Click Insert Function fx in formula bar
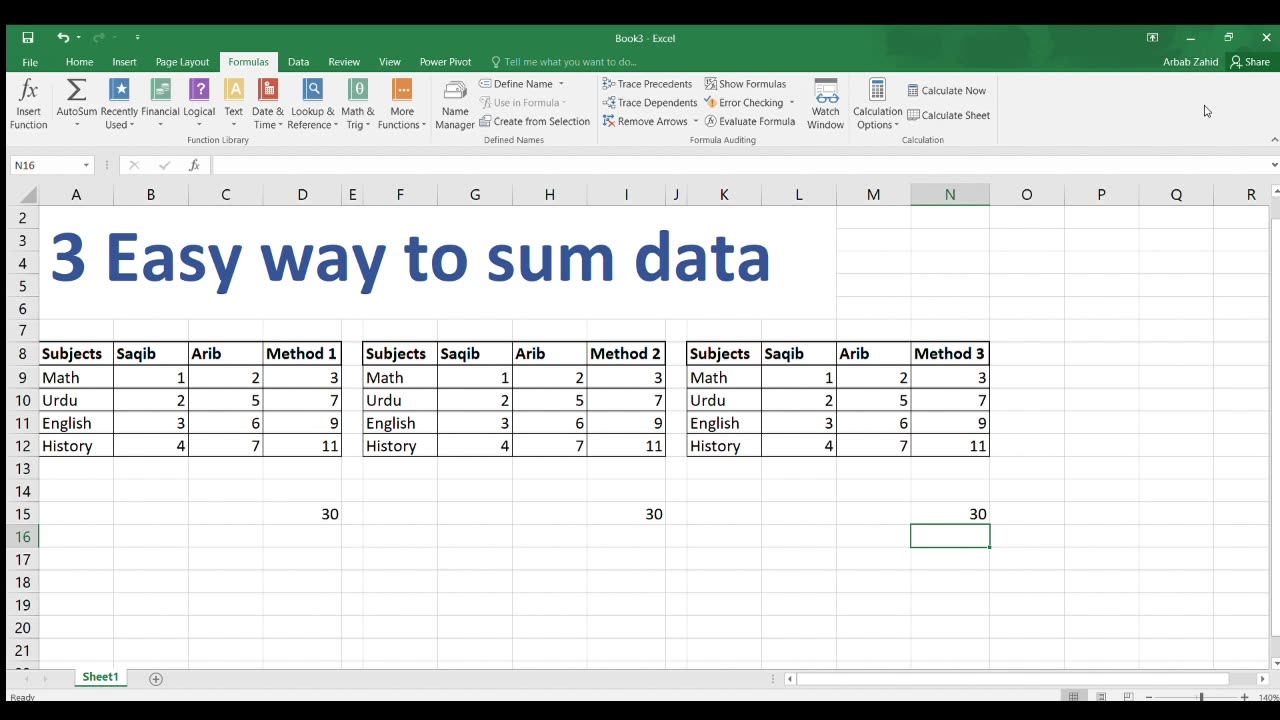The height and width of the screenshot is (720, 1280). point(194,165)
